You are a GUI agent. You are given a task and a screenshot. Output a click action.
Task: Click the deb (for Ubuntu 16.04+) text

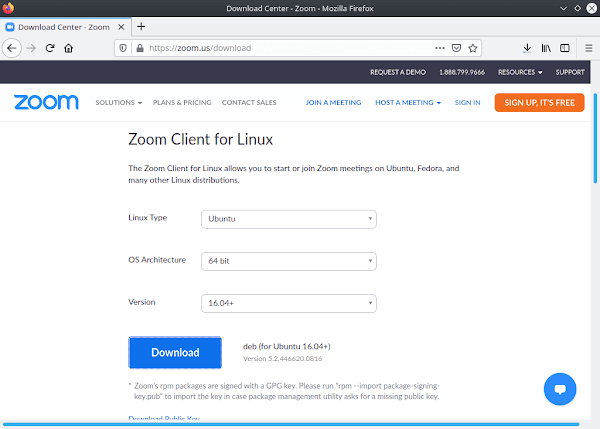click(287, 346)
